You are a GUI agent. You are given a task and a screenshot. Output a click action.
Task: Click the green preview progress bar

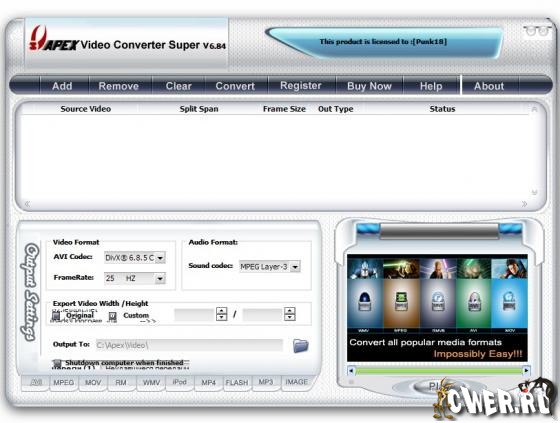tap(439, 371)
